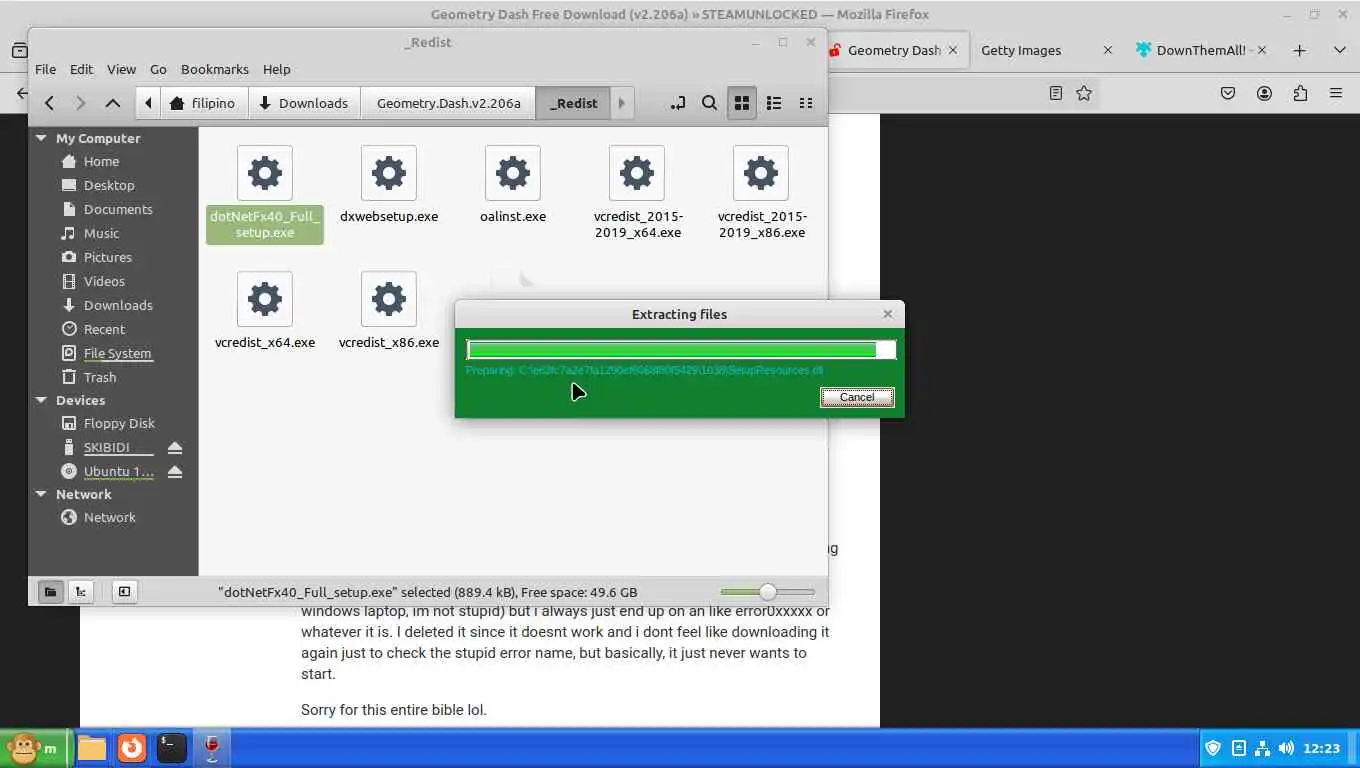Adjust the icon zoom slider
The width and height of the screenshot is (1360, 768).
[x=767, y=592]
